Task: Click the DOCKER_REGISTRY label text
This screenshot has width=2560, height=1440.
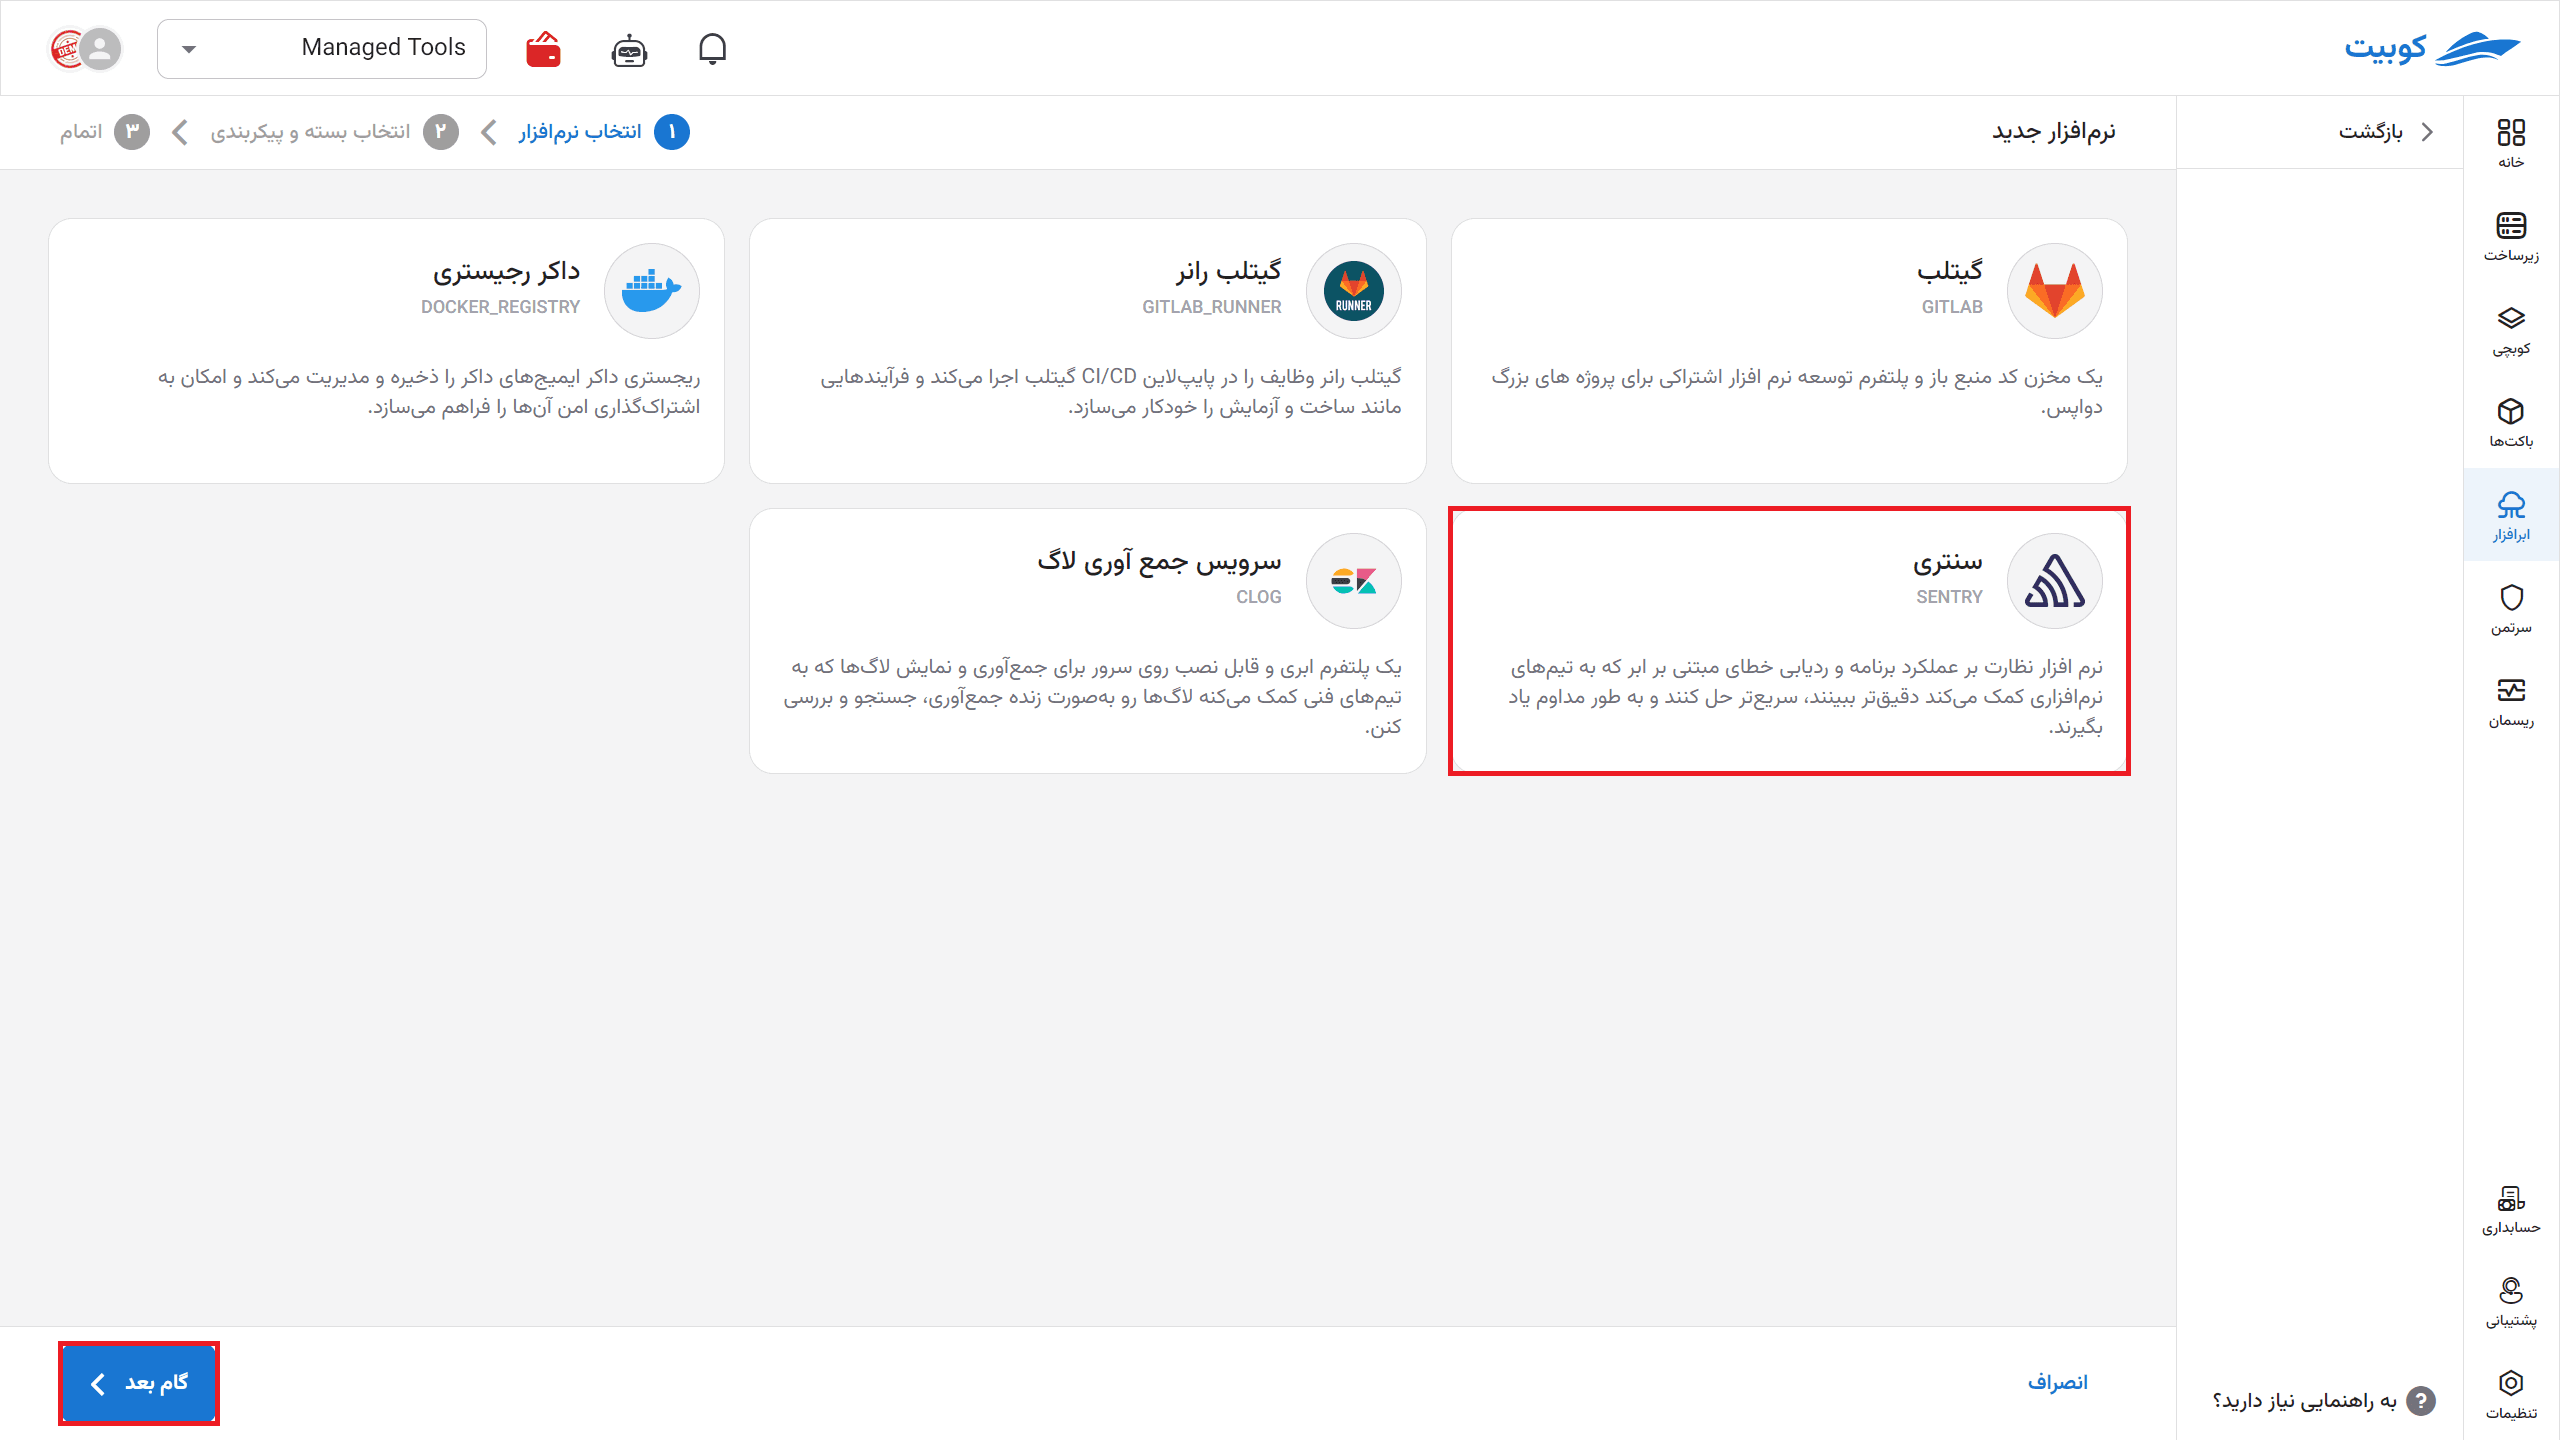Action: [500, 307]
